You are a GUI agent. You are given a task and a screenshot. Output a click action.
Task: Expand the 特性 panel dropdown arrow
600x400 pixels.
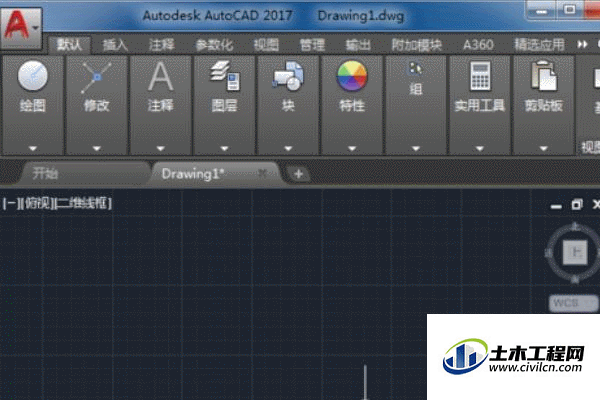352,148
